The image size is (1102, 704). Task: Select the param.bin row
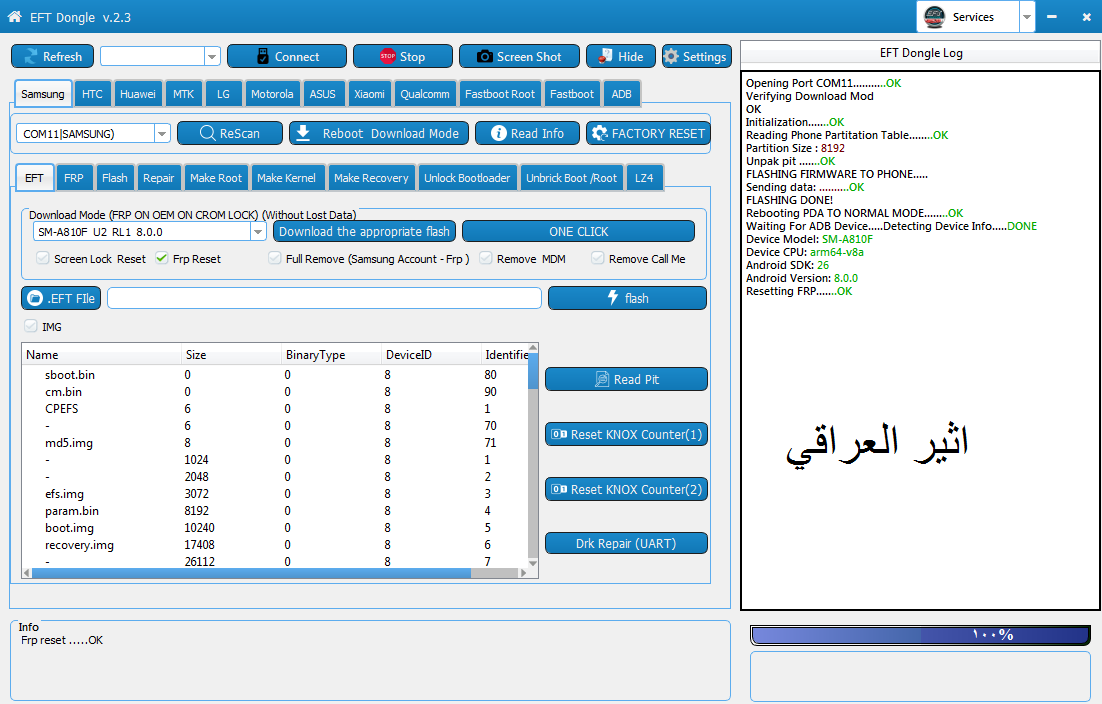coord(275,511)
